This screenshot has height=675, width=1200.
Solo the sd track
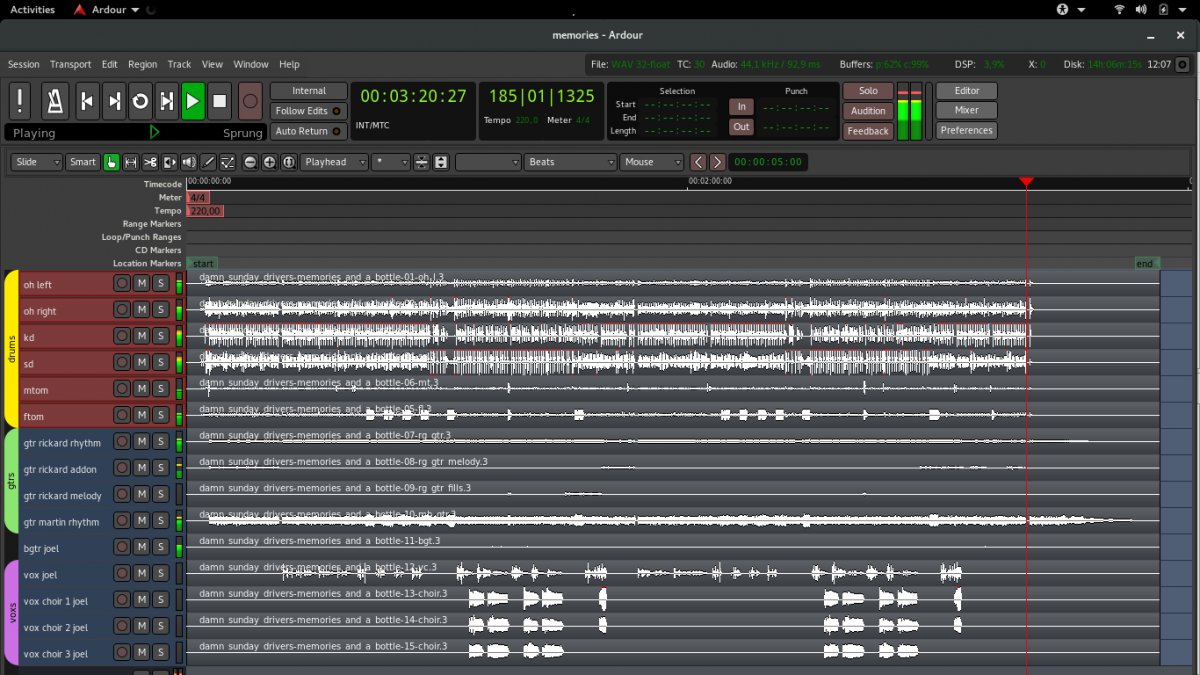pos(159,362)
